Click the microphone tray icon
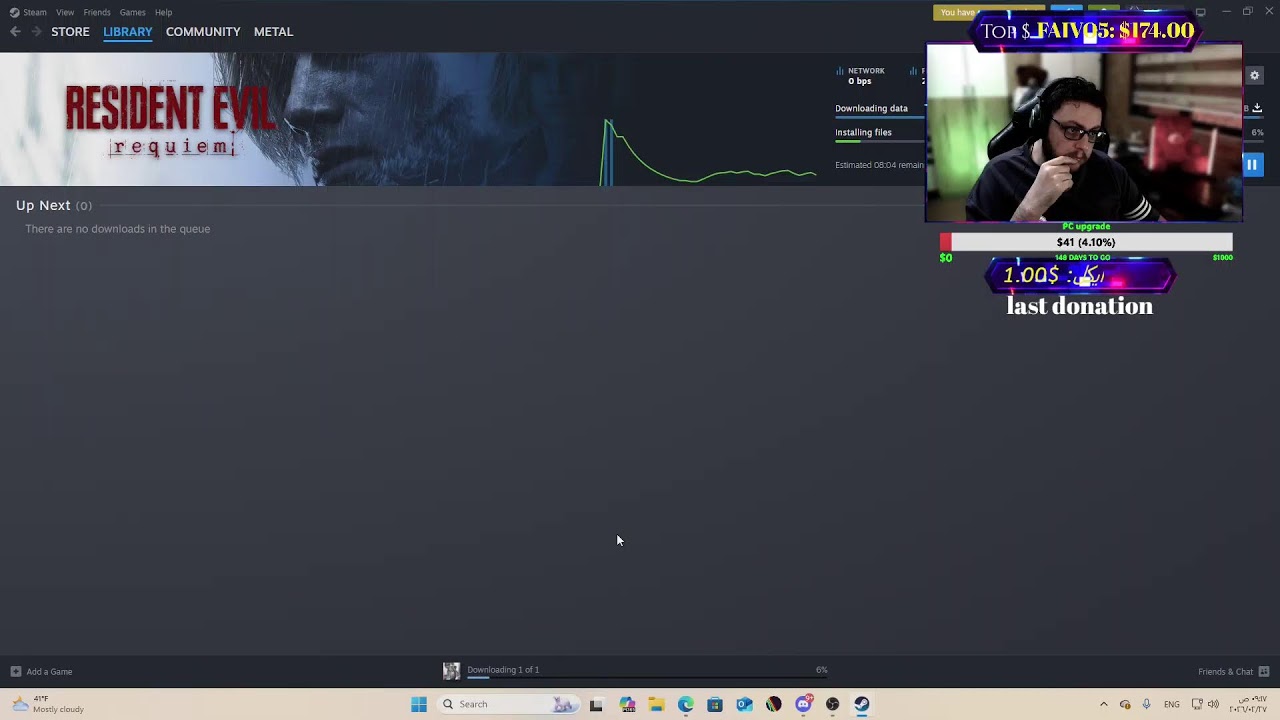 [x=1146, y=704]
